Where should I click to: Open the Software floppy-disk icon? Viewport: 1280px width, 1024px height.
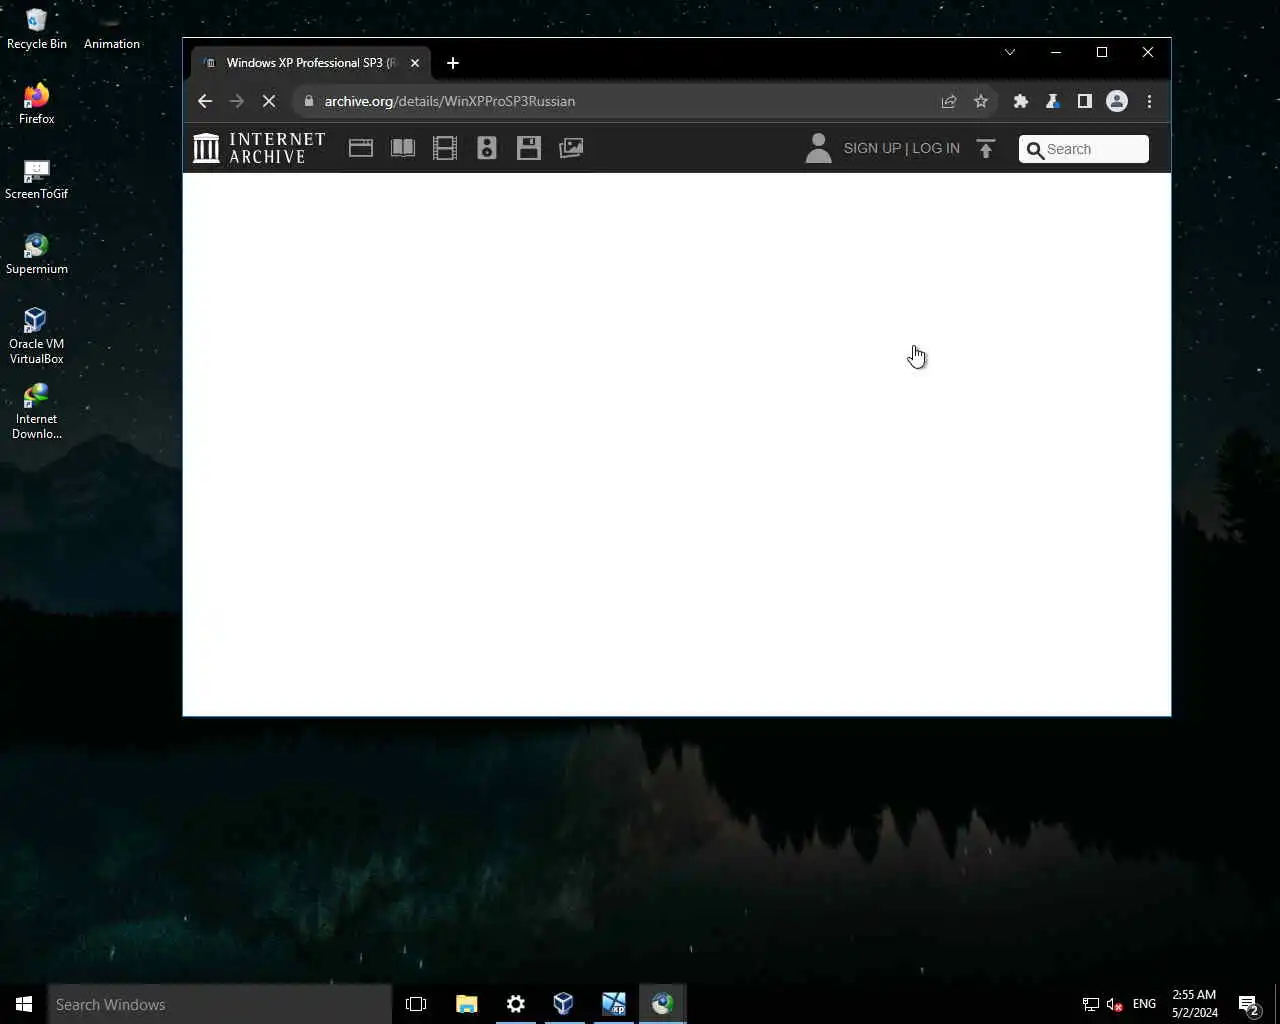pos(529,148)
